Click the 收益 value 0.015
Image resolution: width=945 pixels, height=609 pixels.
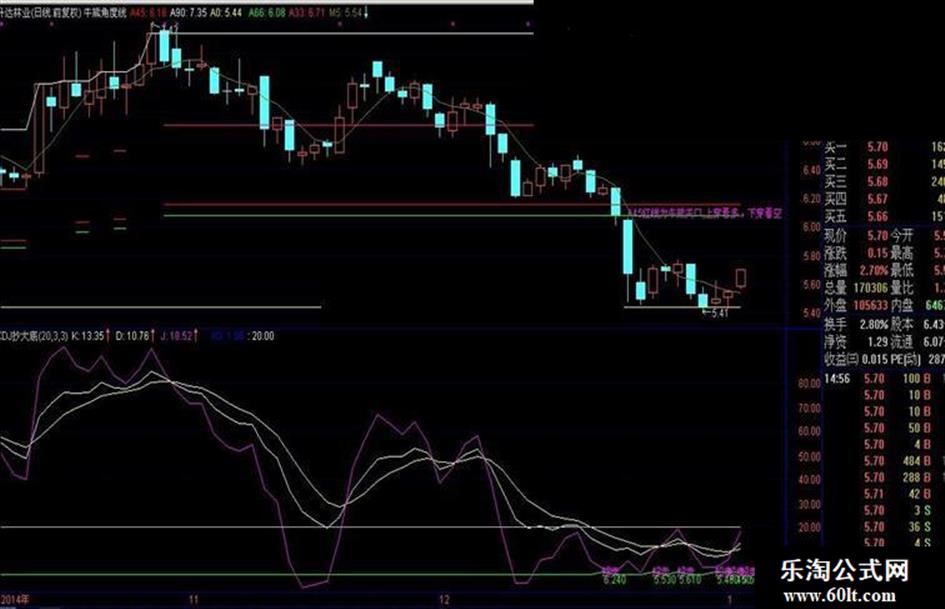tap(874, 359)
